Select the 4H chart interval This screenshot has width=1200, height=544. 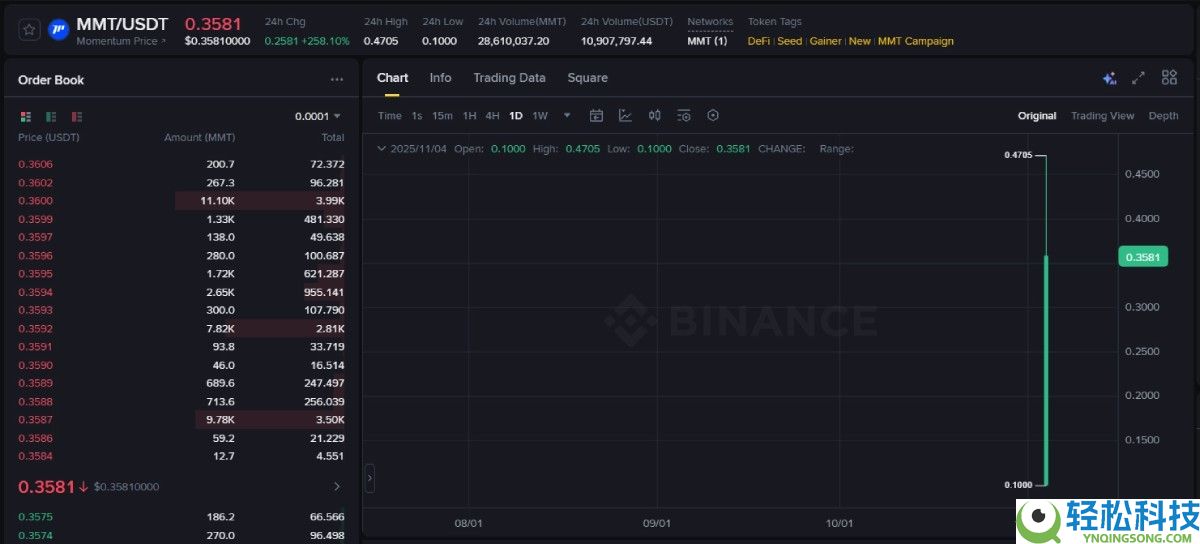tap(492, 116)
